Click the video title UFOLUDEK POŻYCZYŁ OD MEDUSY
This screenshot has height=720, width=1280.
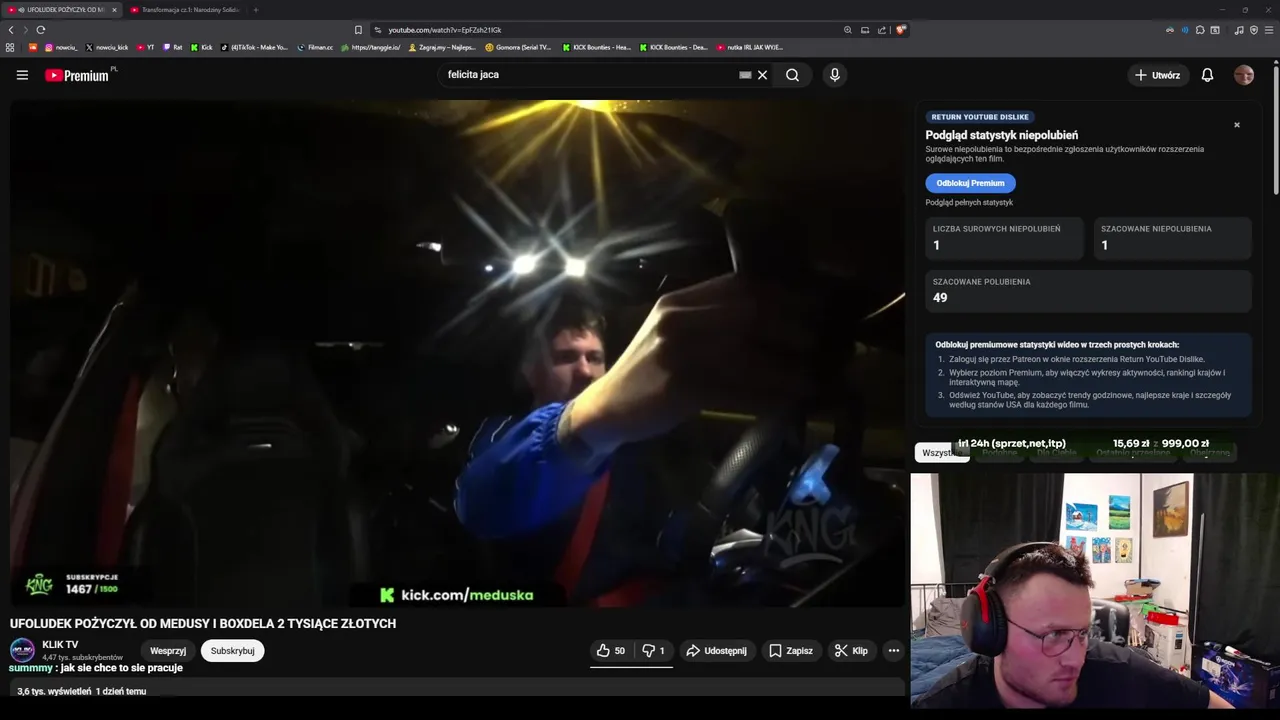click(x=203, y=624)
